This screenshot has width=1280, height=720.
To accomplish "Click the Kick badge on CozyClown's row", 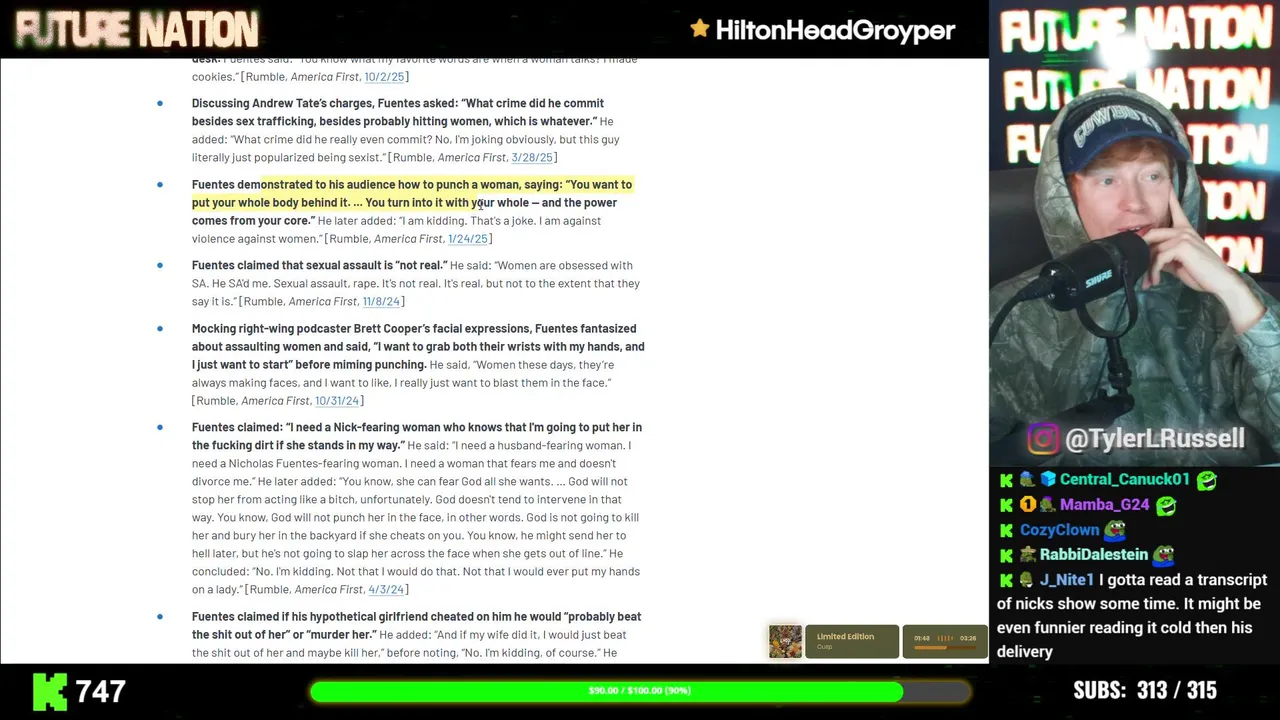I will click(x=1007, y=530).
